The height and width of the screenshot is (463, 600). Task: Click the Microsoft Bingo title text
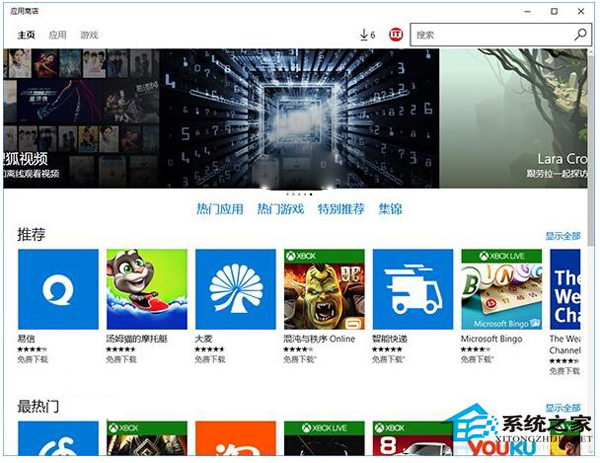pyautogui.click(x=491, y=339)
